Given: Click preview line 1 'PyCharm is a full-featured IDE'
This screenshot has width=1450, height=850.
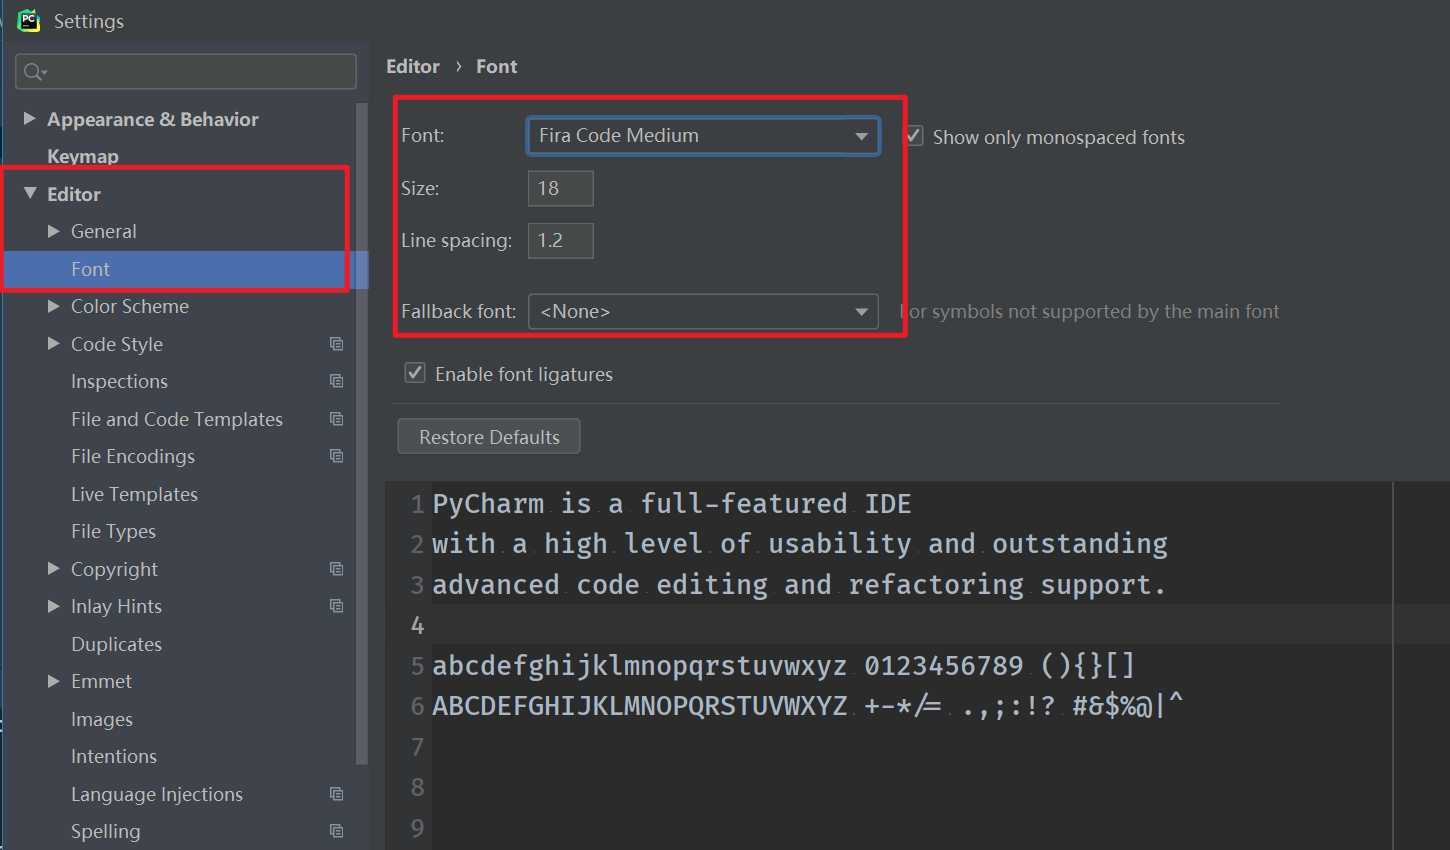Looking at the screenshot, I should [672, 503].
